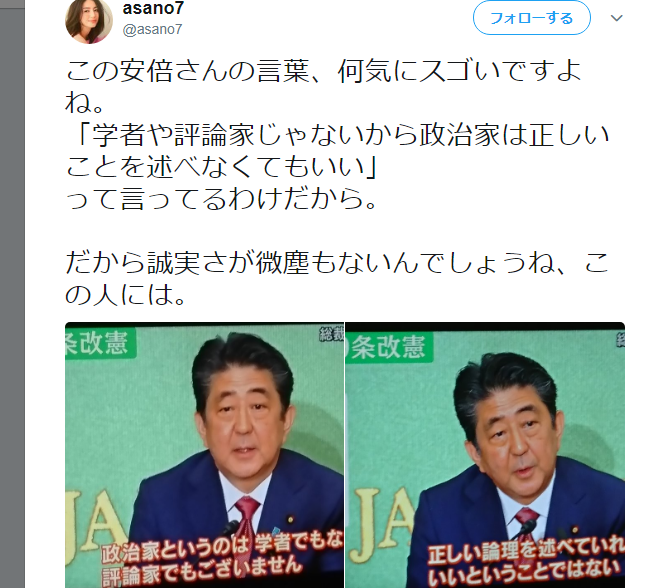Click the @asano7 handle
The height and width of the screenshot is (588, 663).
click(x=152, y=29)
